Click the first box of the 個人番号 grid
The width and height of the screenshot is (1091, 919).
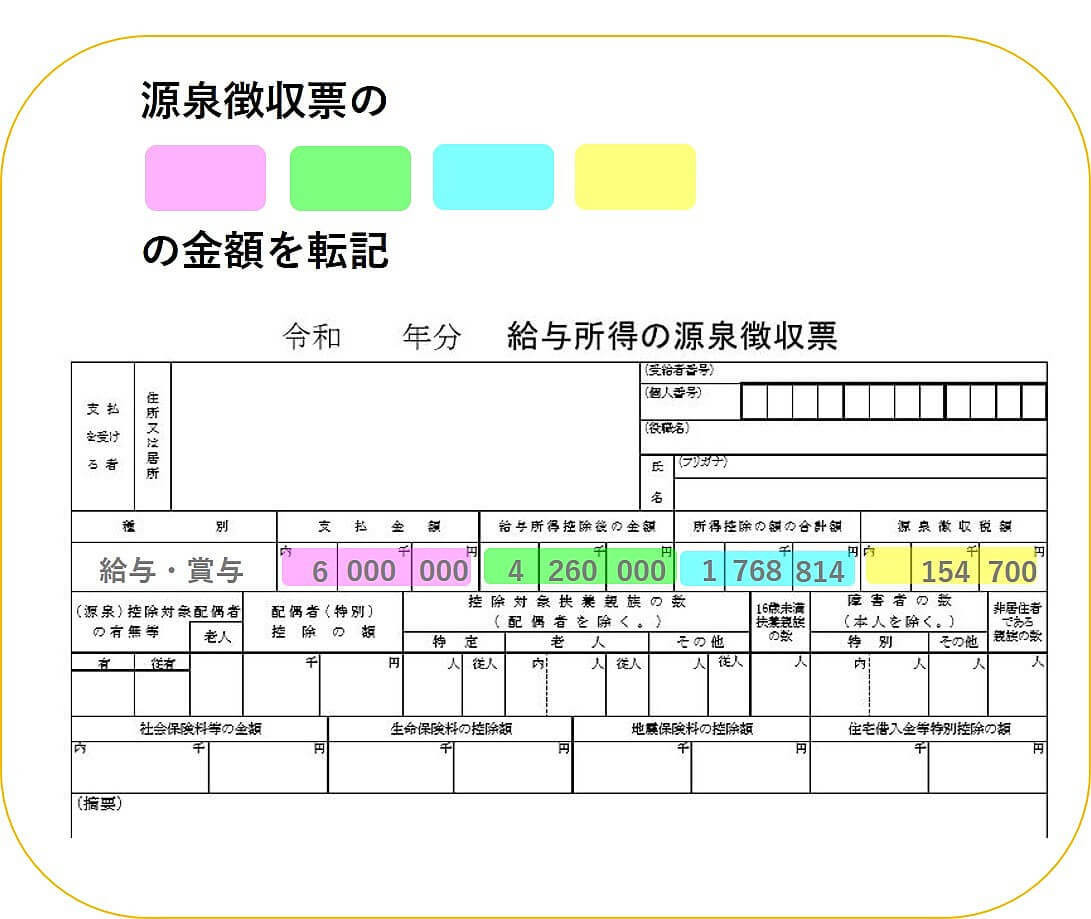[x=753, y=401]
